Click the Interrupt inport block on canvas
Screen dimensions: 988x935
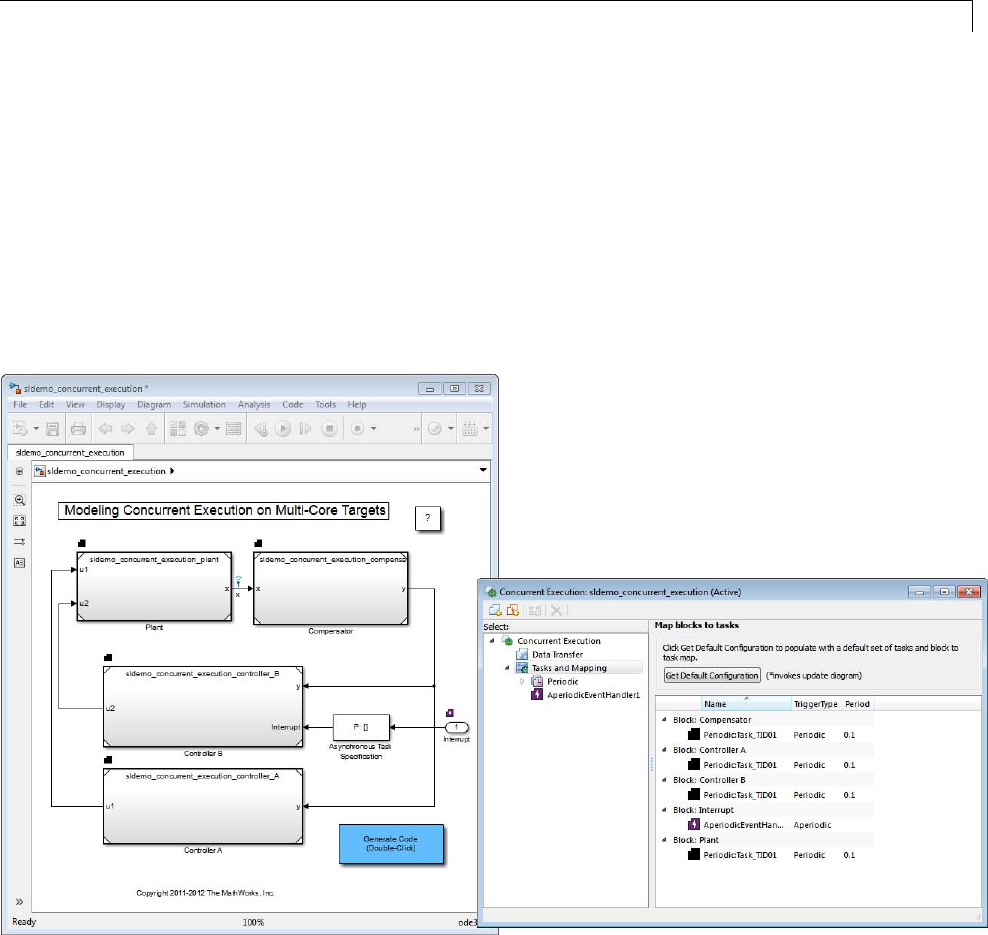tap(457, 727)
